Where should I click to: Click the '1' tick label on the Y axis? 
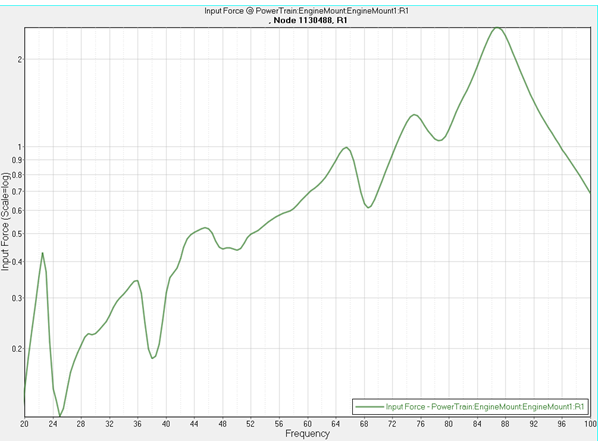point(17,147)
